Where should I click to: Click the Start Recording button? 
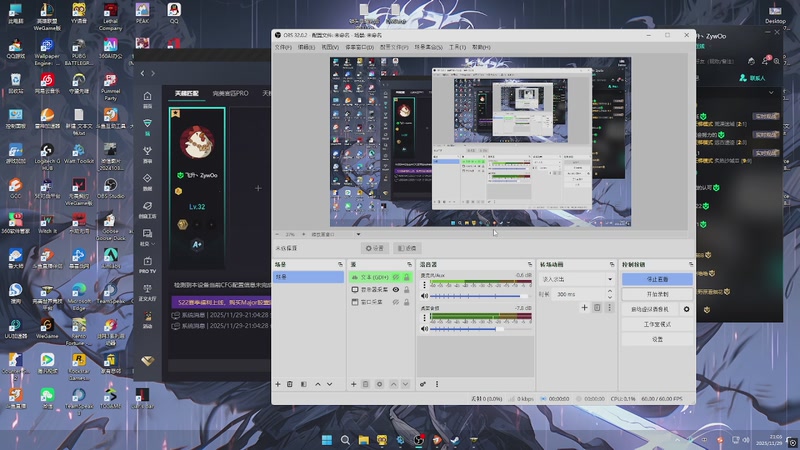point(657,294)
